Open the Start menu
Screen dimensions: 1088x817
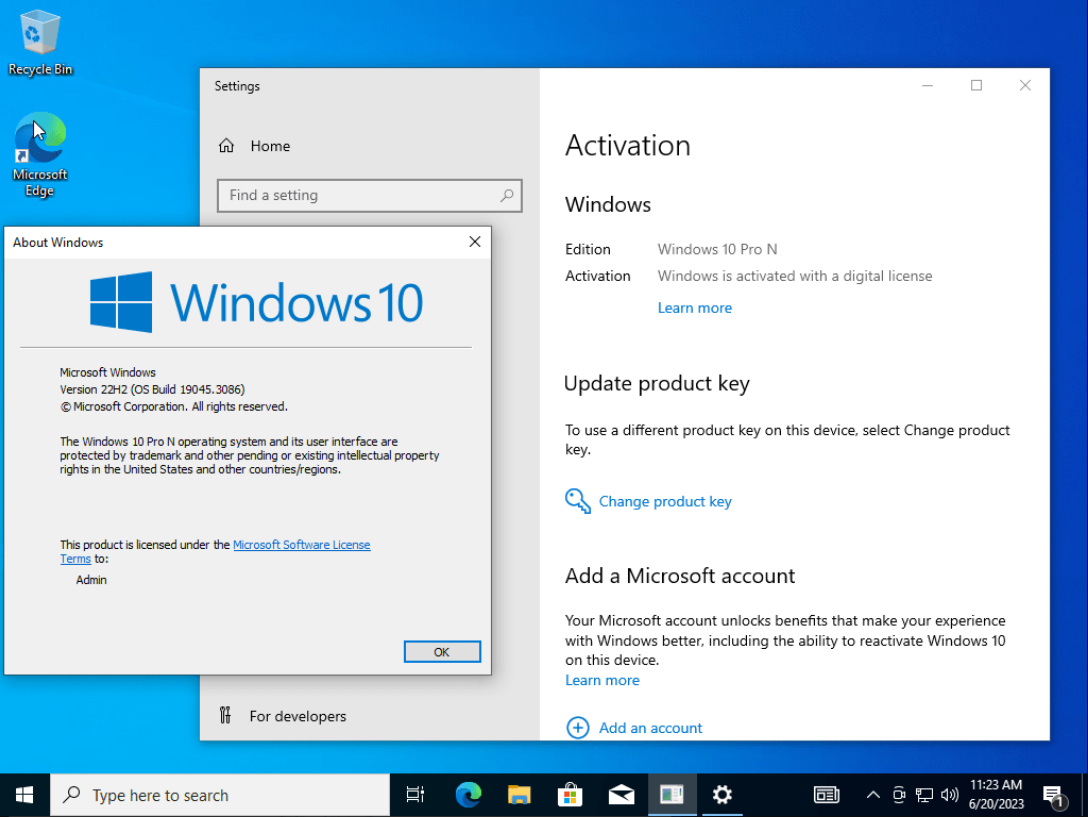24,795
